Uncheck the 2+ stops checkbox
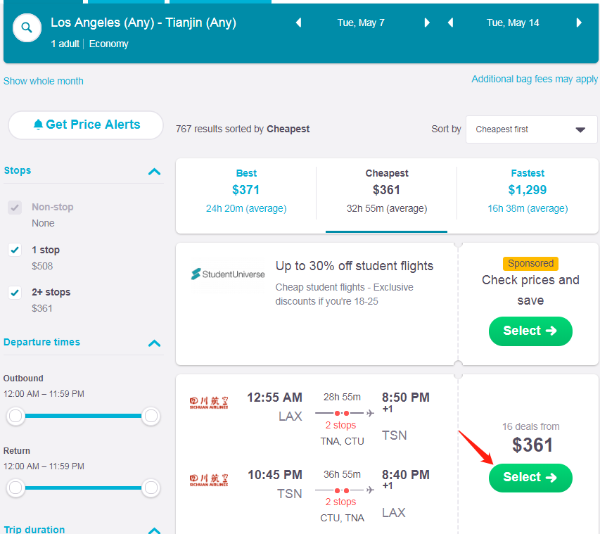Viewport: 600px width, 534px height. click(15, 293)
